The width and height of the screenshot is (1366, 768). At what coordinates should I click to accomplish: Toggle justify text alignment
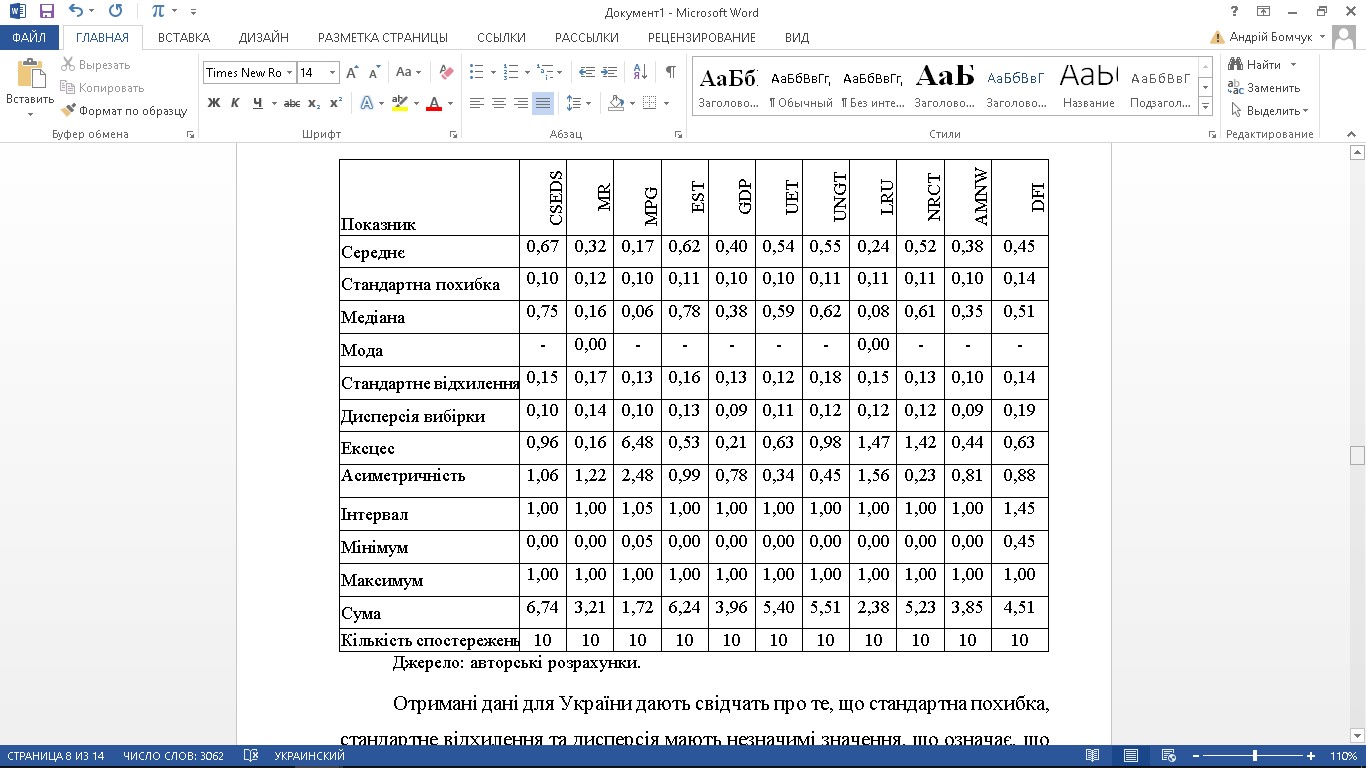[x=542, y=103]
